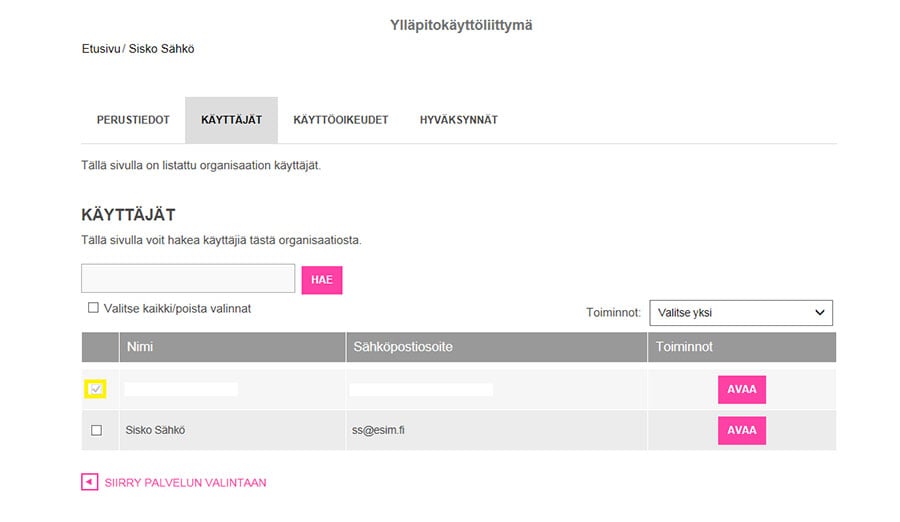Click AVAA button for Sisko Sähkö
900x522 pixels.
pos(742,430)
